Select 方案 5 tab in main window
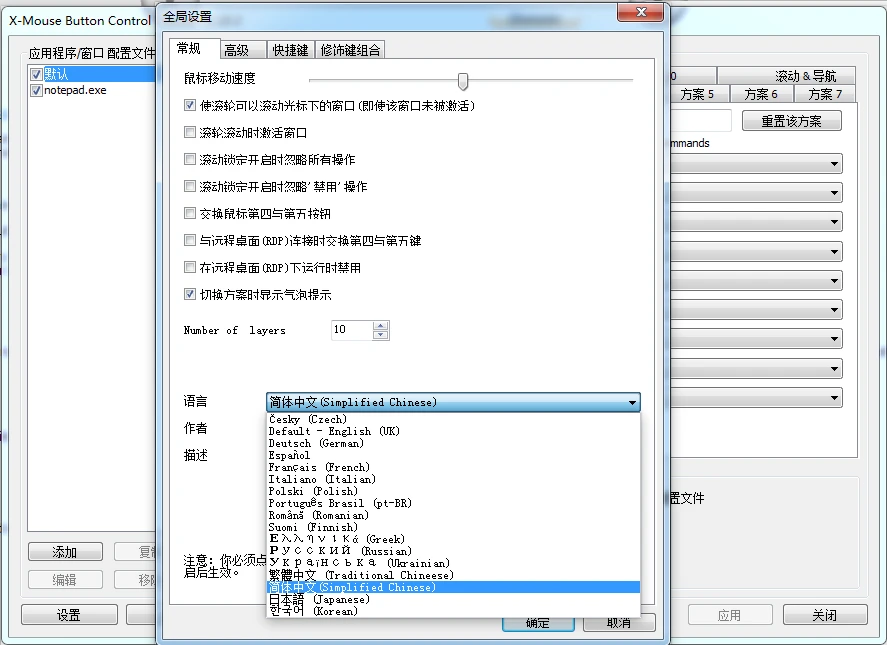The width and height of the screenshot is (887, 645). [x=697, y=94]
